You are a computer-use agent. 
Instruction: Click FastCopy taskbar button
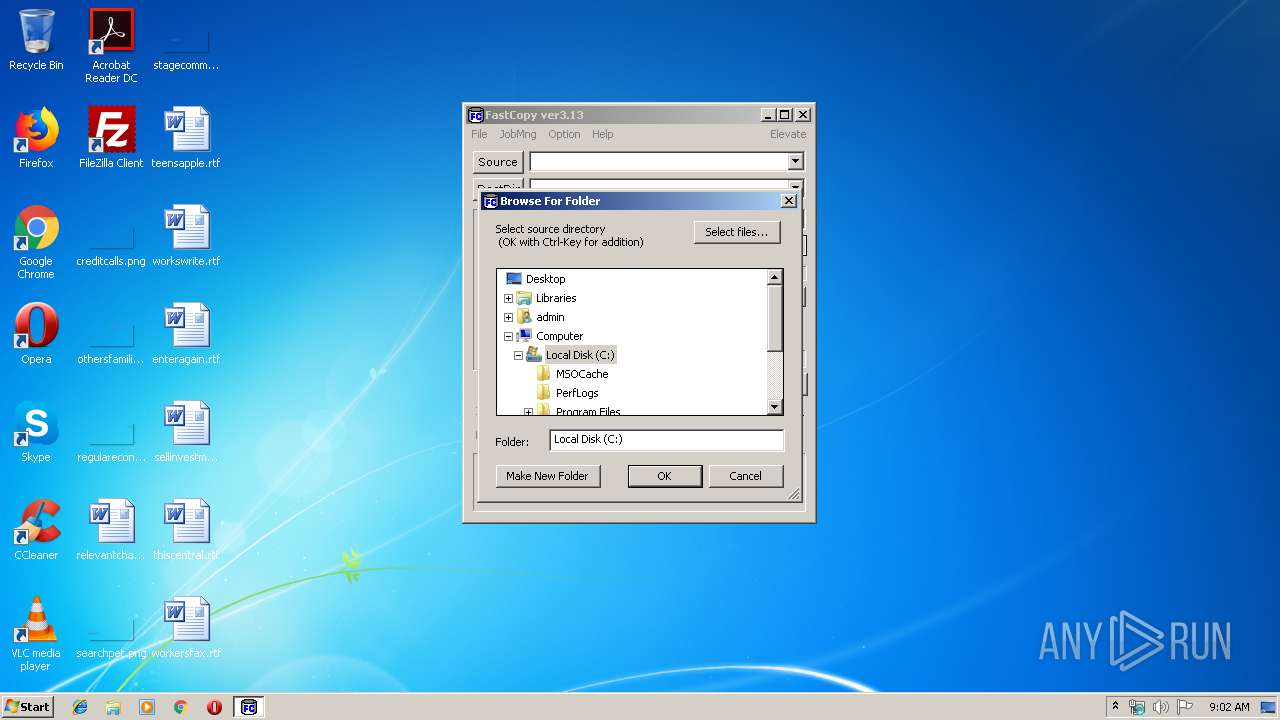(249, 707)
